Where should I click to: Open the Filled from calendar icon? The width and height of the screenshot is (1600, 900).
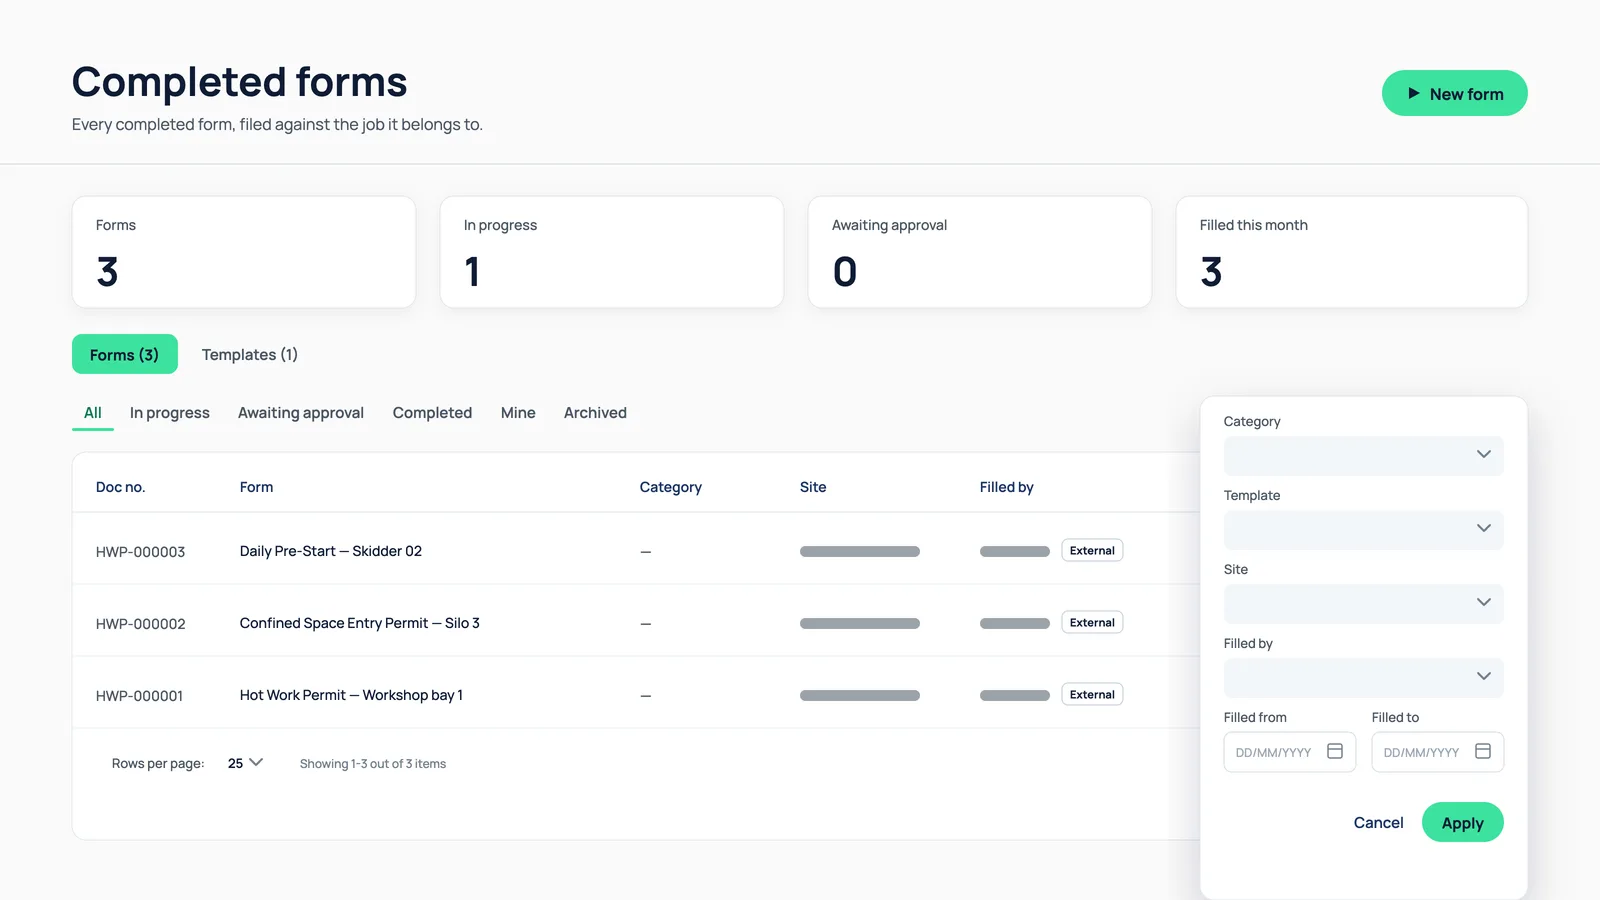click(x=1335, y=751)
